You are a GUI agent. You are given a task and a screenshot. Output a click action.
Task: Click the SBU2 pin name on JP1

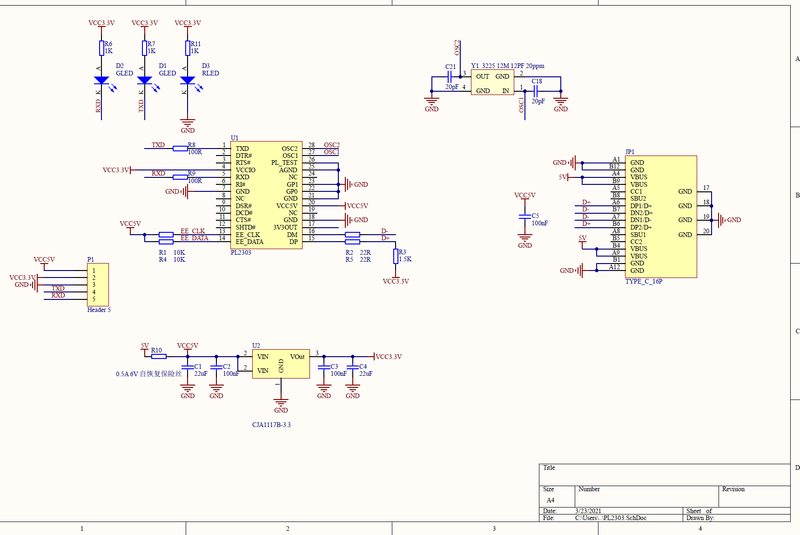638,198
